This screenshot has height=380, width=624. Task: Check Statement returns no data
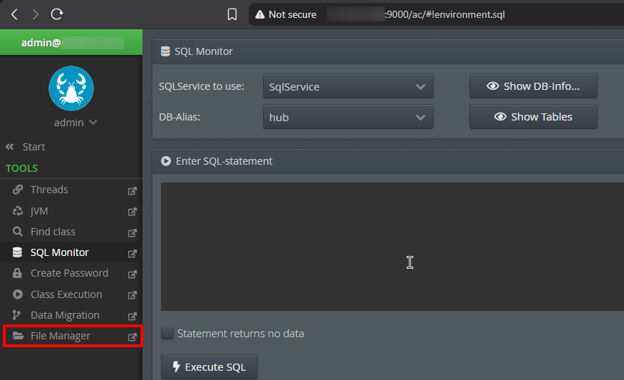pos(168,333)
